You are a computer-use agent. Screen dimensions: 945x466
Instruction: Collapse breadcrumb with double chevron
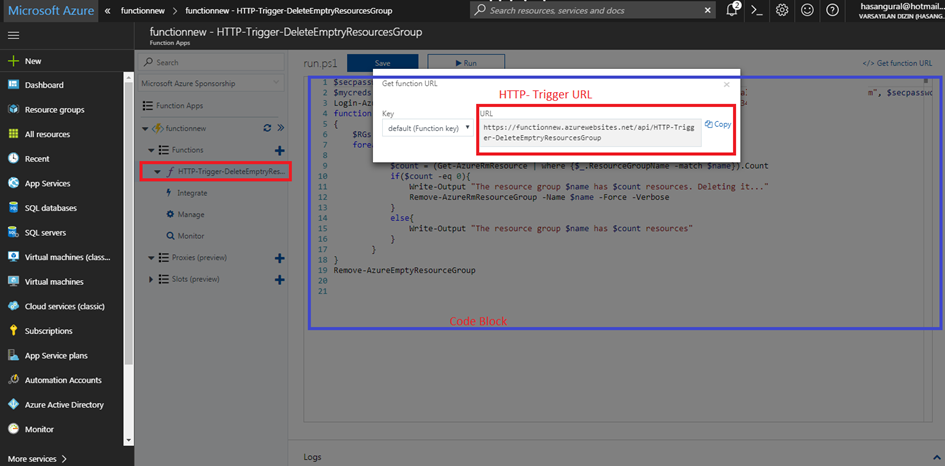pyautogui.click(x=107, y=11)
